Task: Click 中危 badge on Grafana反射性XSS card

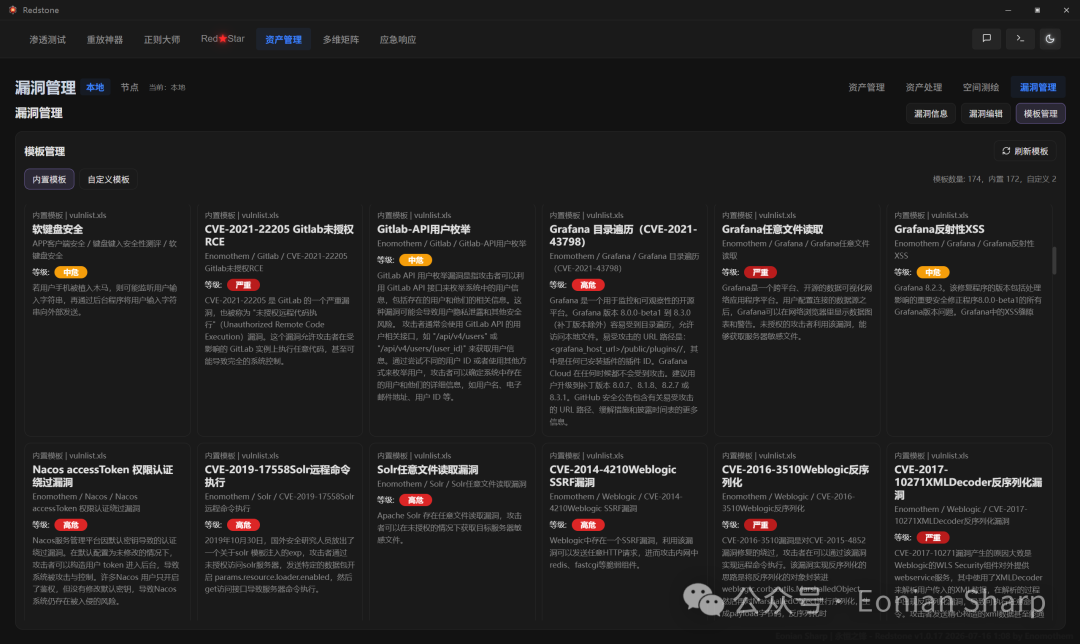Action: (933, 272)
